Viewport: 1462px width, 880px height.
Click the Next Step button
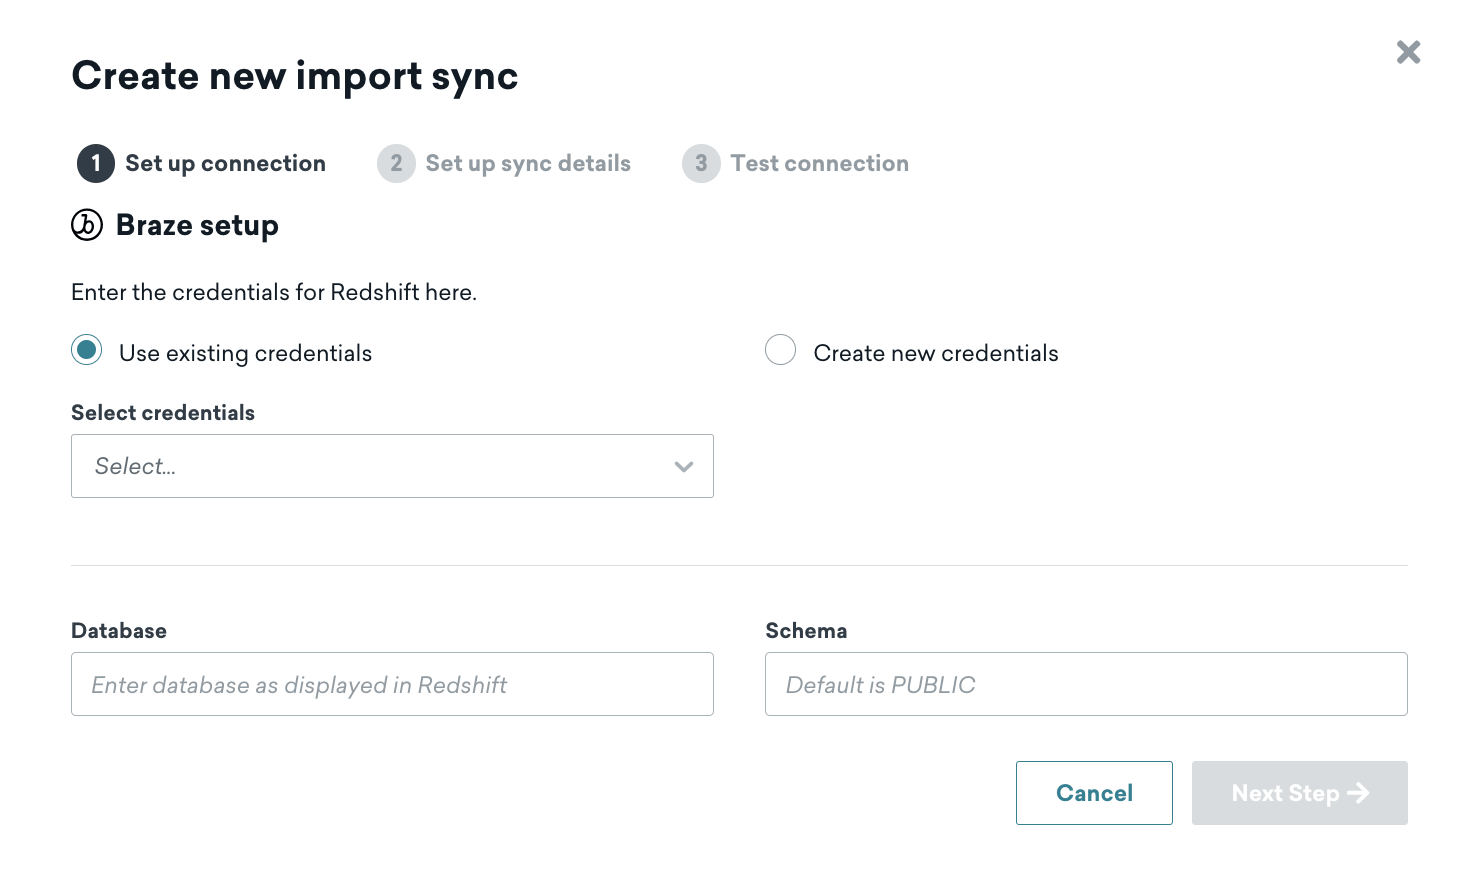1300,793
